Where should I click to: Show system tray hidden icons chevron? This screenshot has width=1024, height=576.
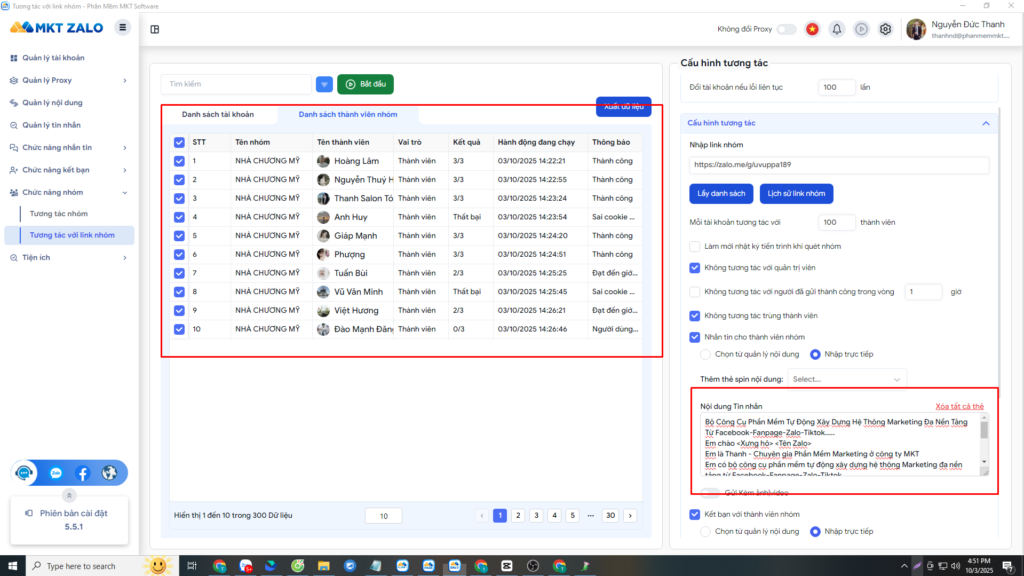tap(904, 566)
